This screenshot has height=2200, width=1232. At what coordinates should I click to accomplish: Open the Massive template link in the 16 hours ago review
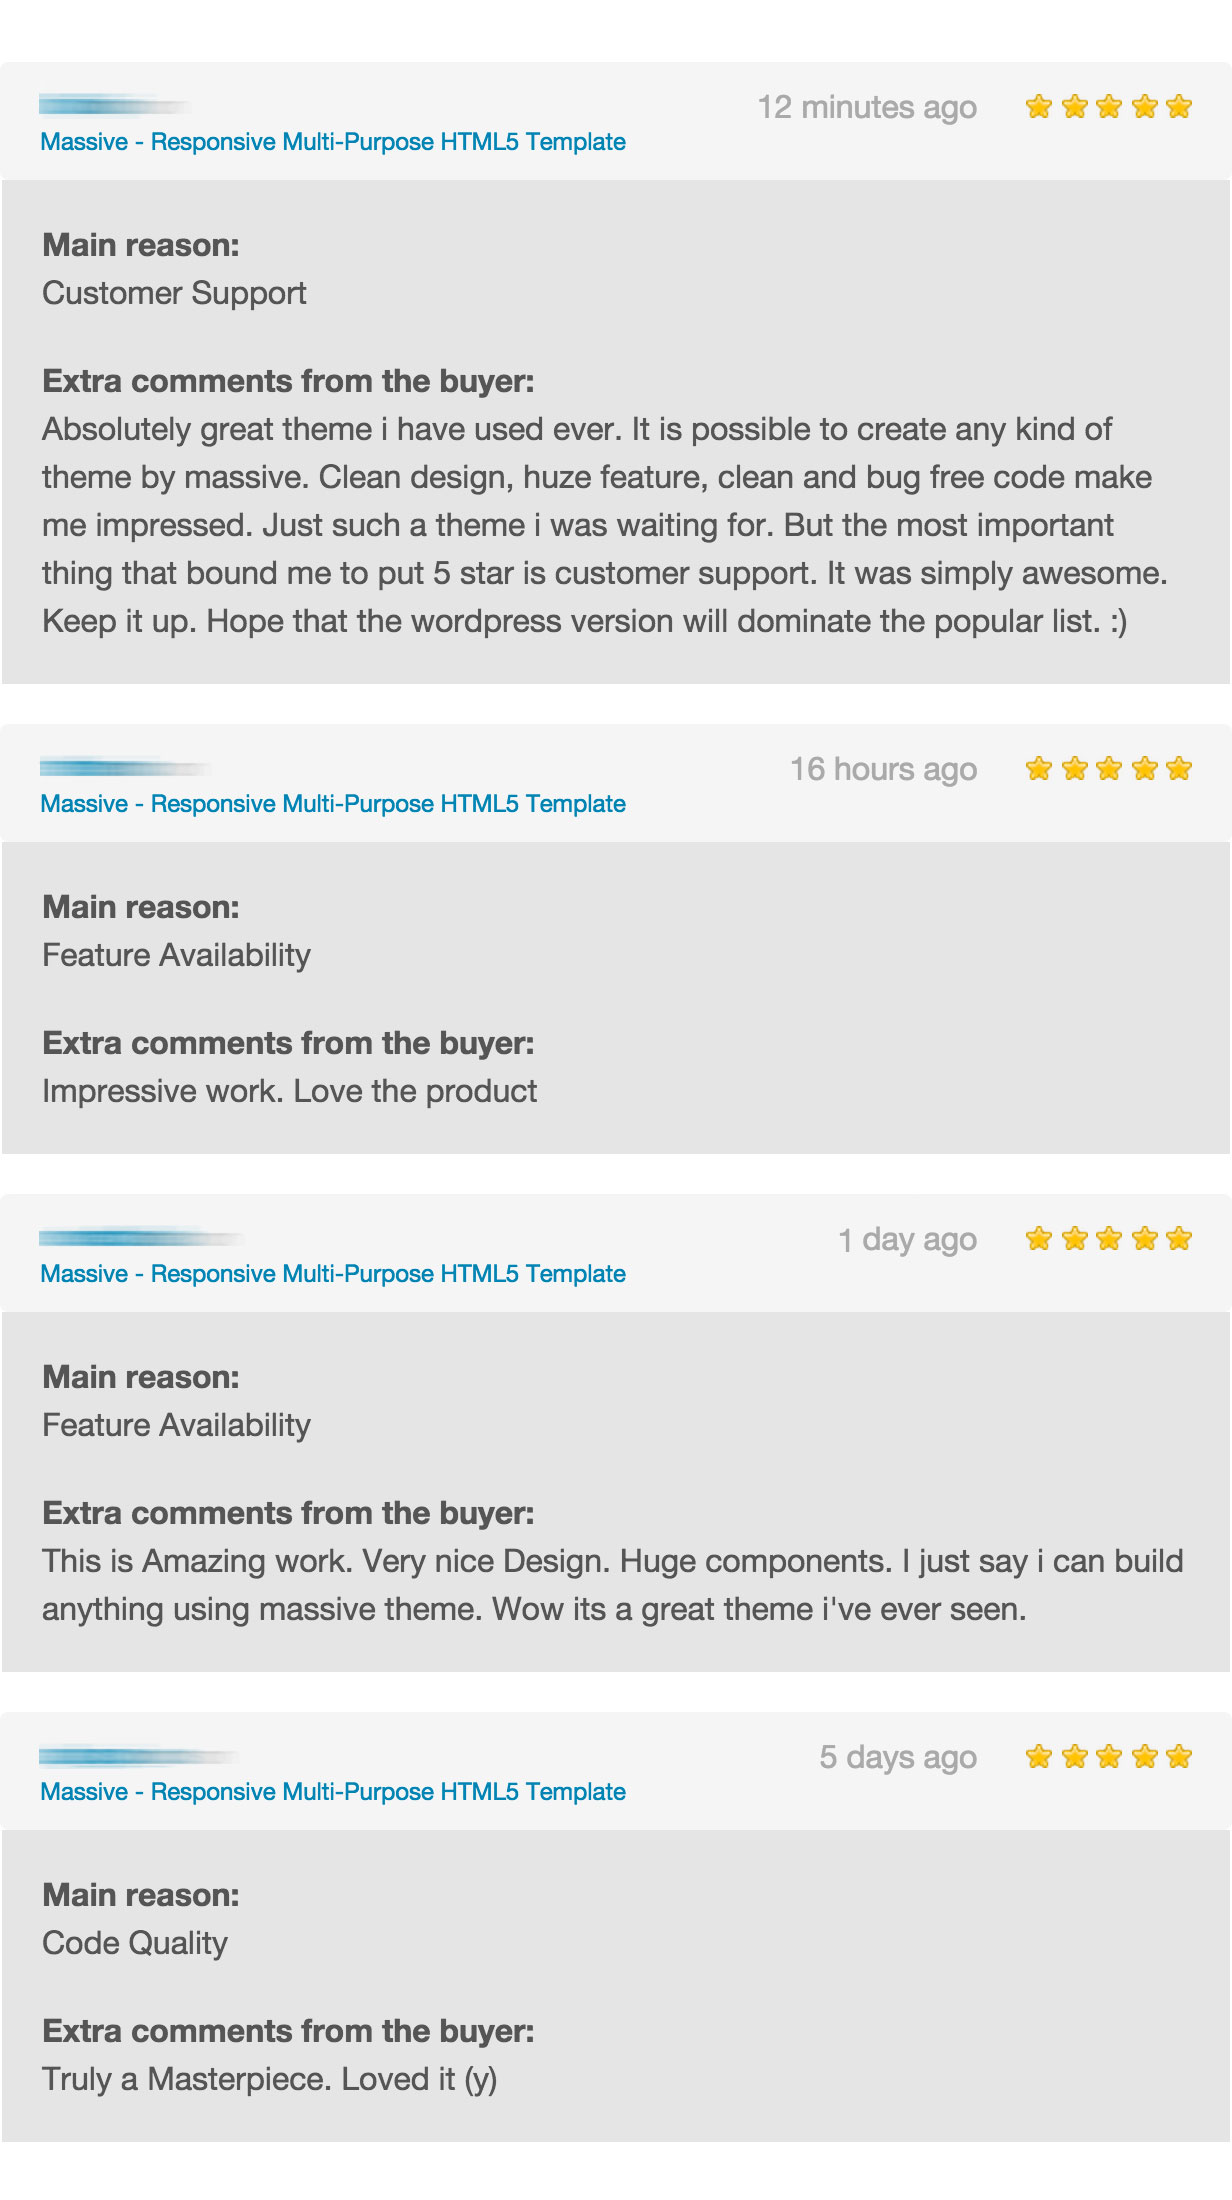coord(333,804)
